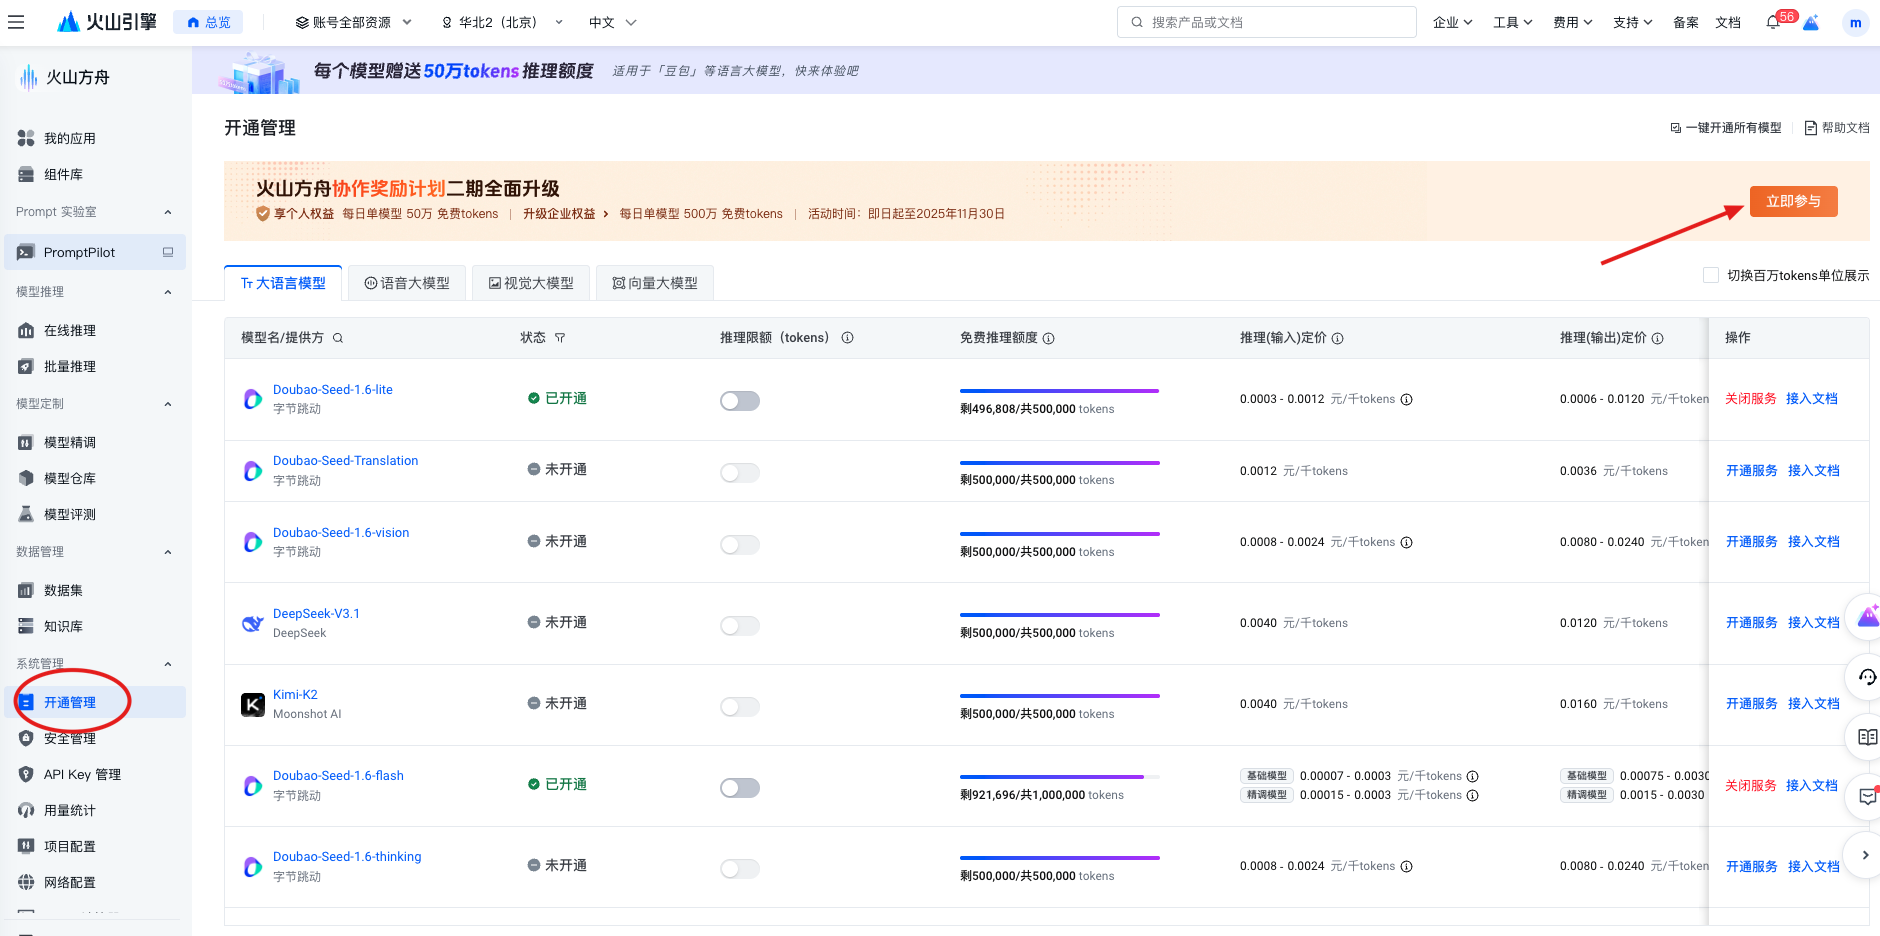The image size is (1880, 936).
Task: Open 费用 top menu dropdown
Action: point(1572,22)
